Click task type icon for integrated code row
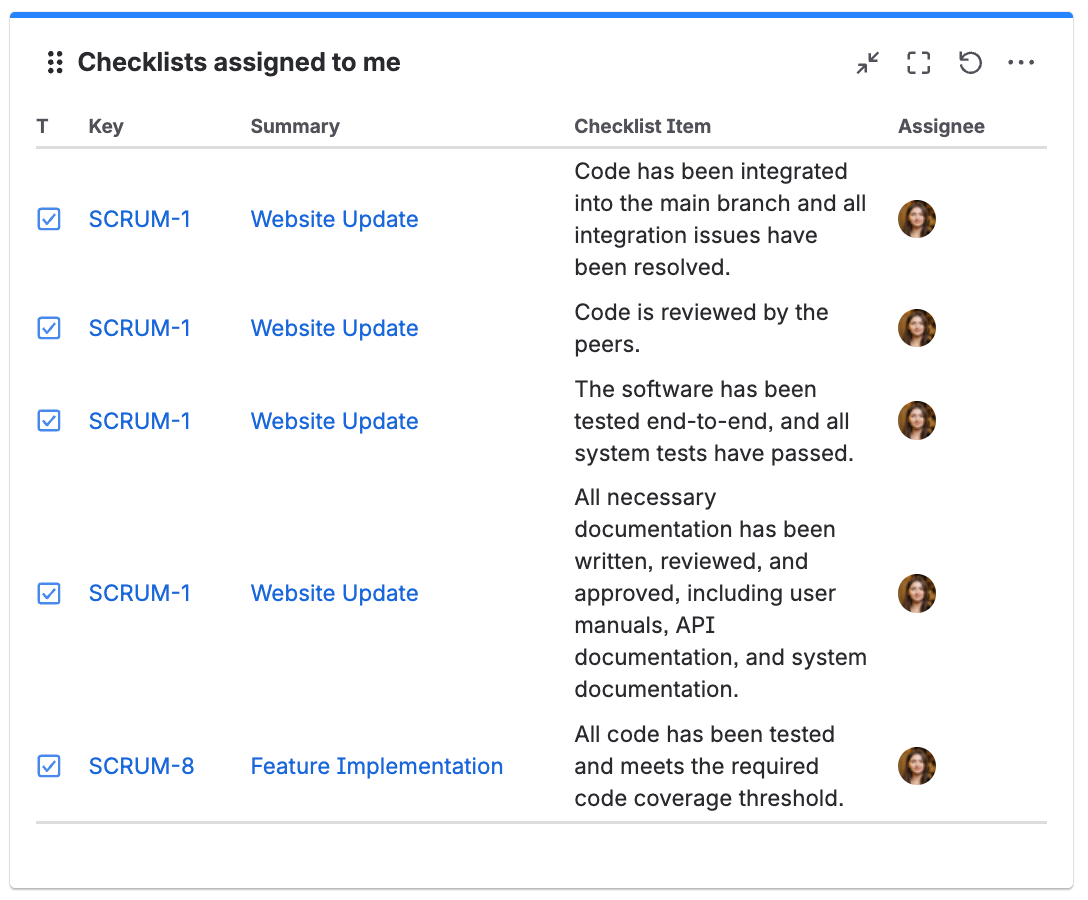The image size is (1088, 900). 49,219
